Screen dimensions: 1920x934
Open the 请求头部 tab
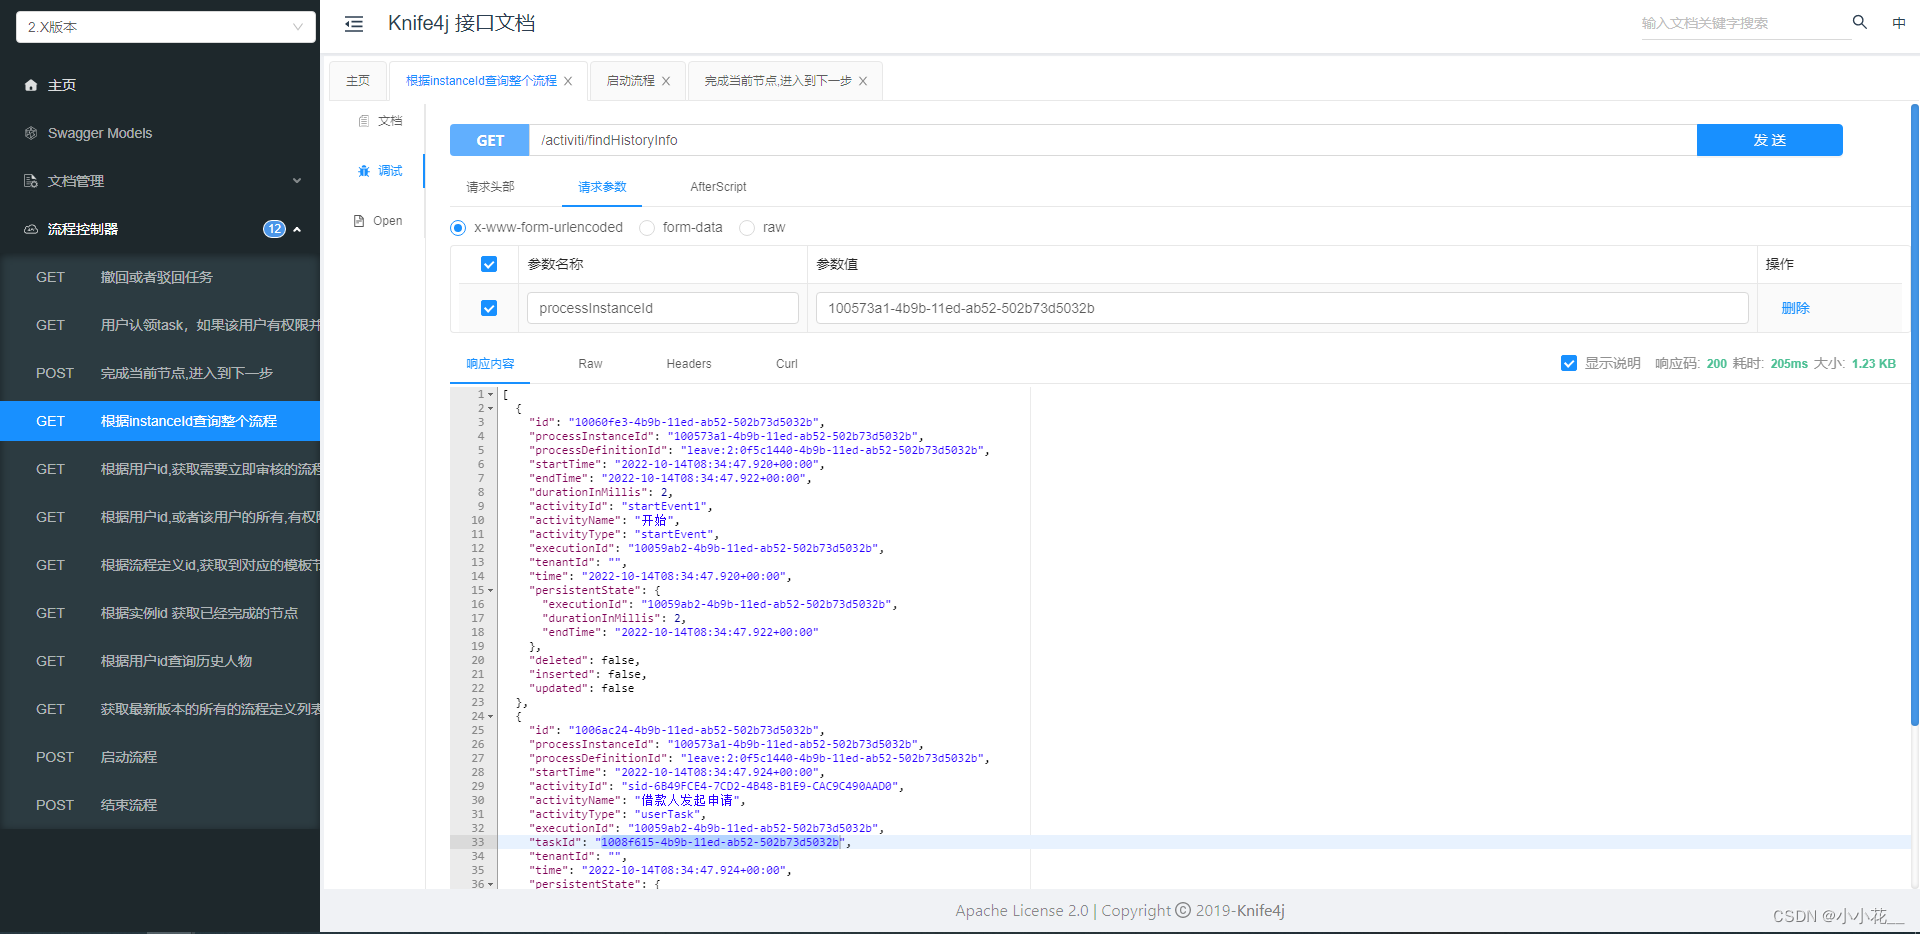[490, 187]
